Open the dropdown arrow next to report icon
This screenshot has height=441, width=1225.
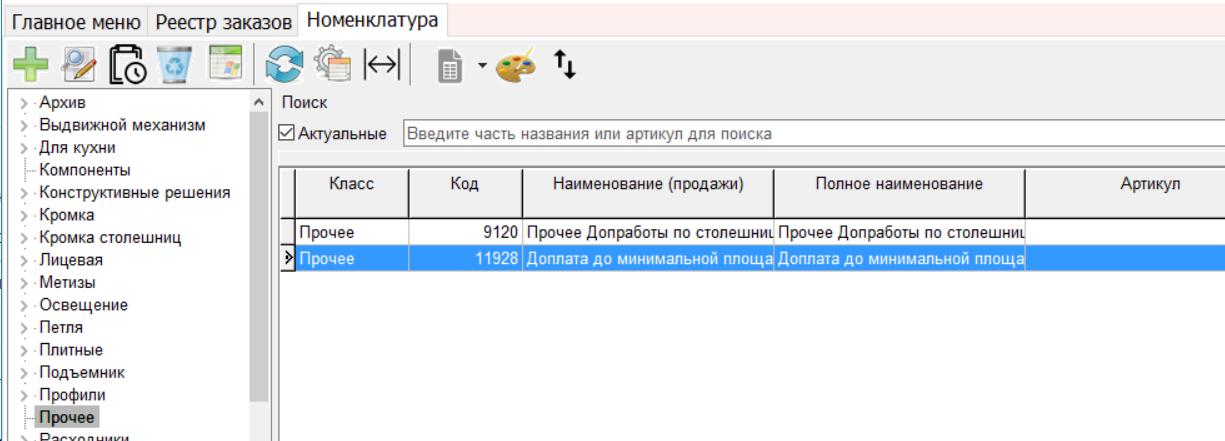coord(481,66)
